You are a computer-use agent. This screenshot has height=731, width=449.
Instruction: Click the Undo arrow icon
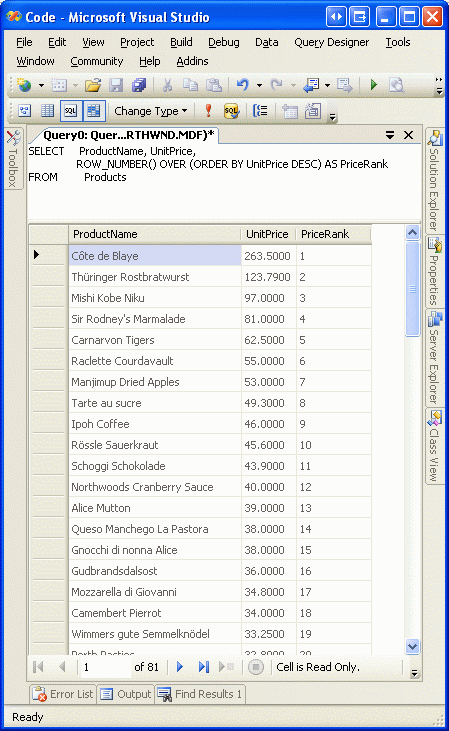tap(242, 85)
